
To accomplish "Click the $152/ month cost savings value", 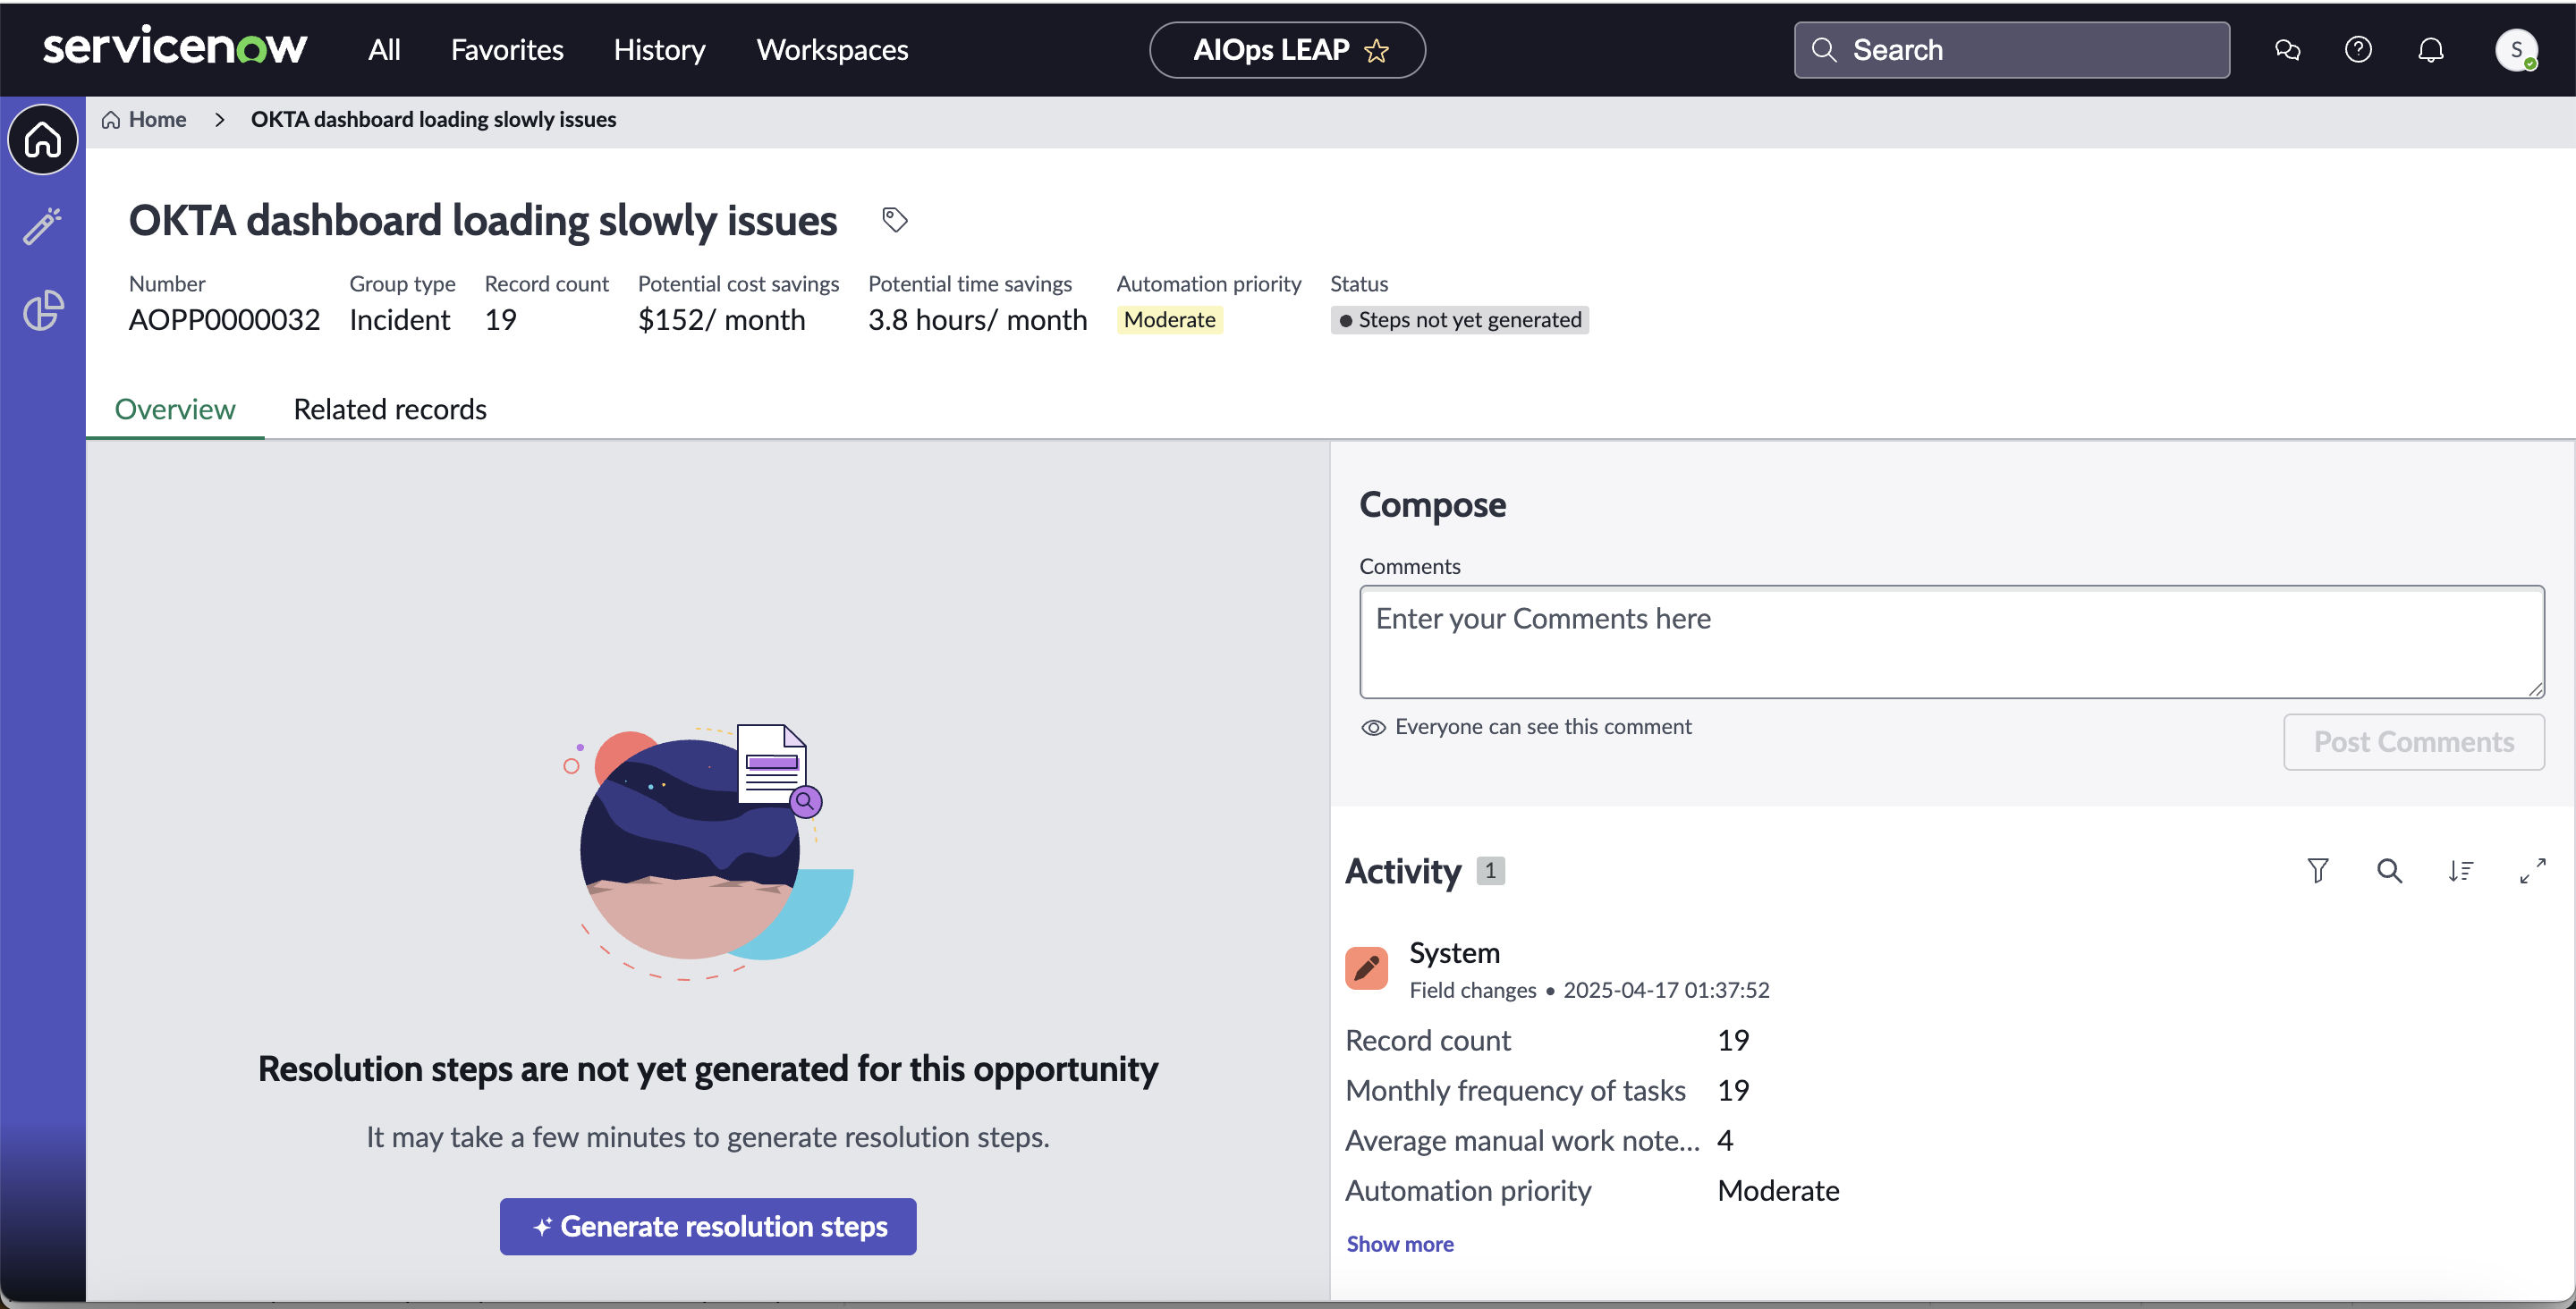I will coord(721,320).
